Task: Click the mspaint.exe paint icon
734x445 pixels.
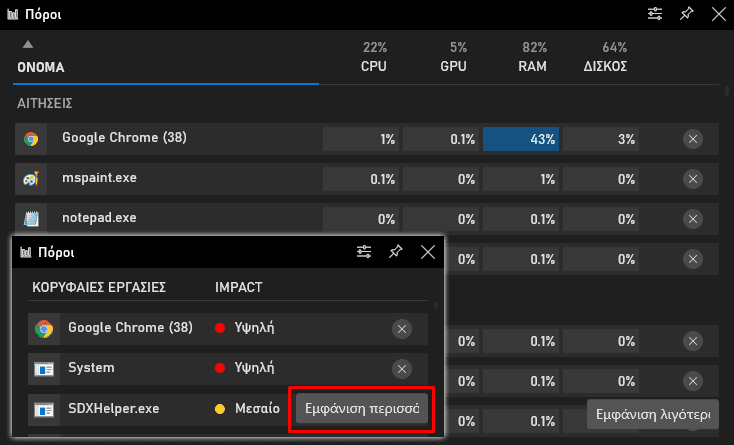Action: click(x=31, y=179)
